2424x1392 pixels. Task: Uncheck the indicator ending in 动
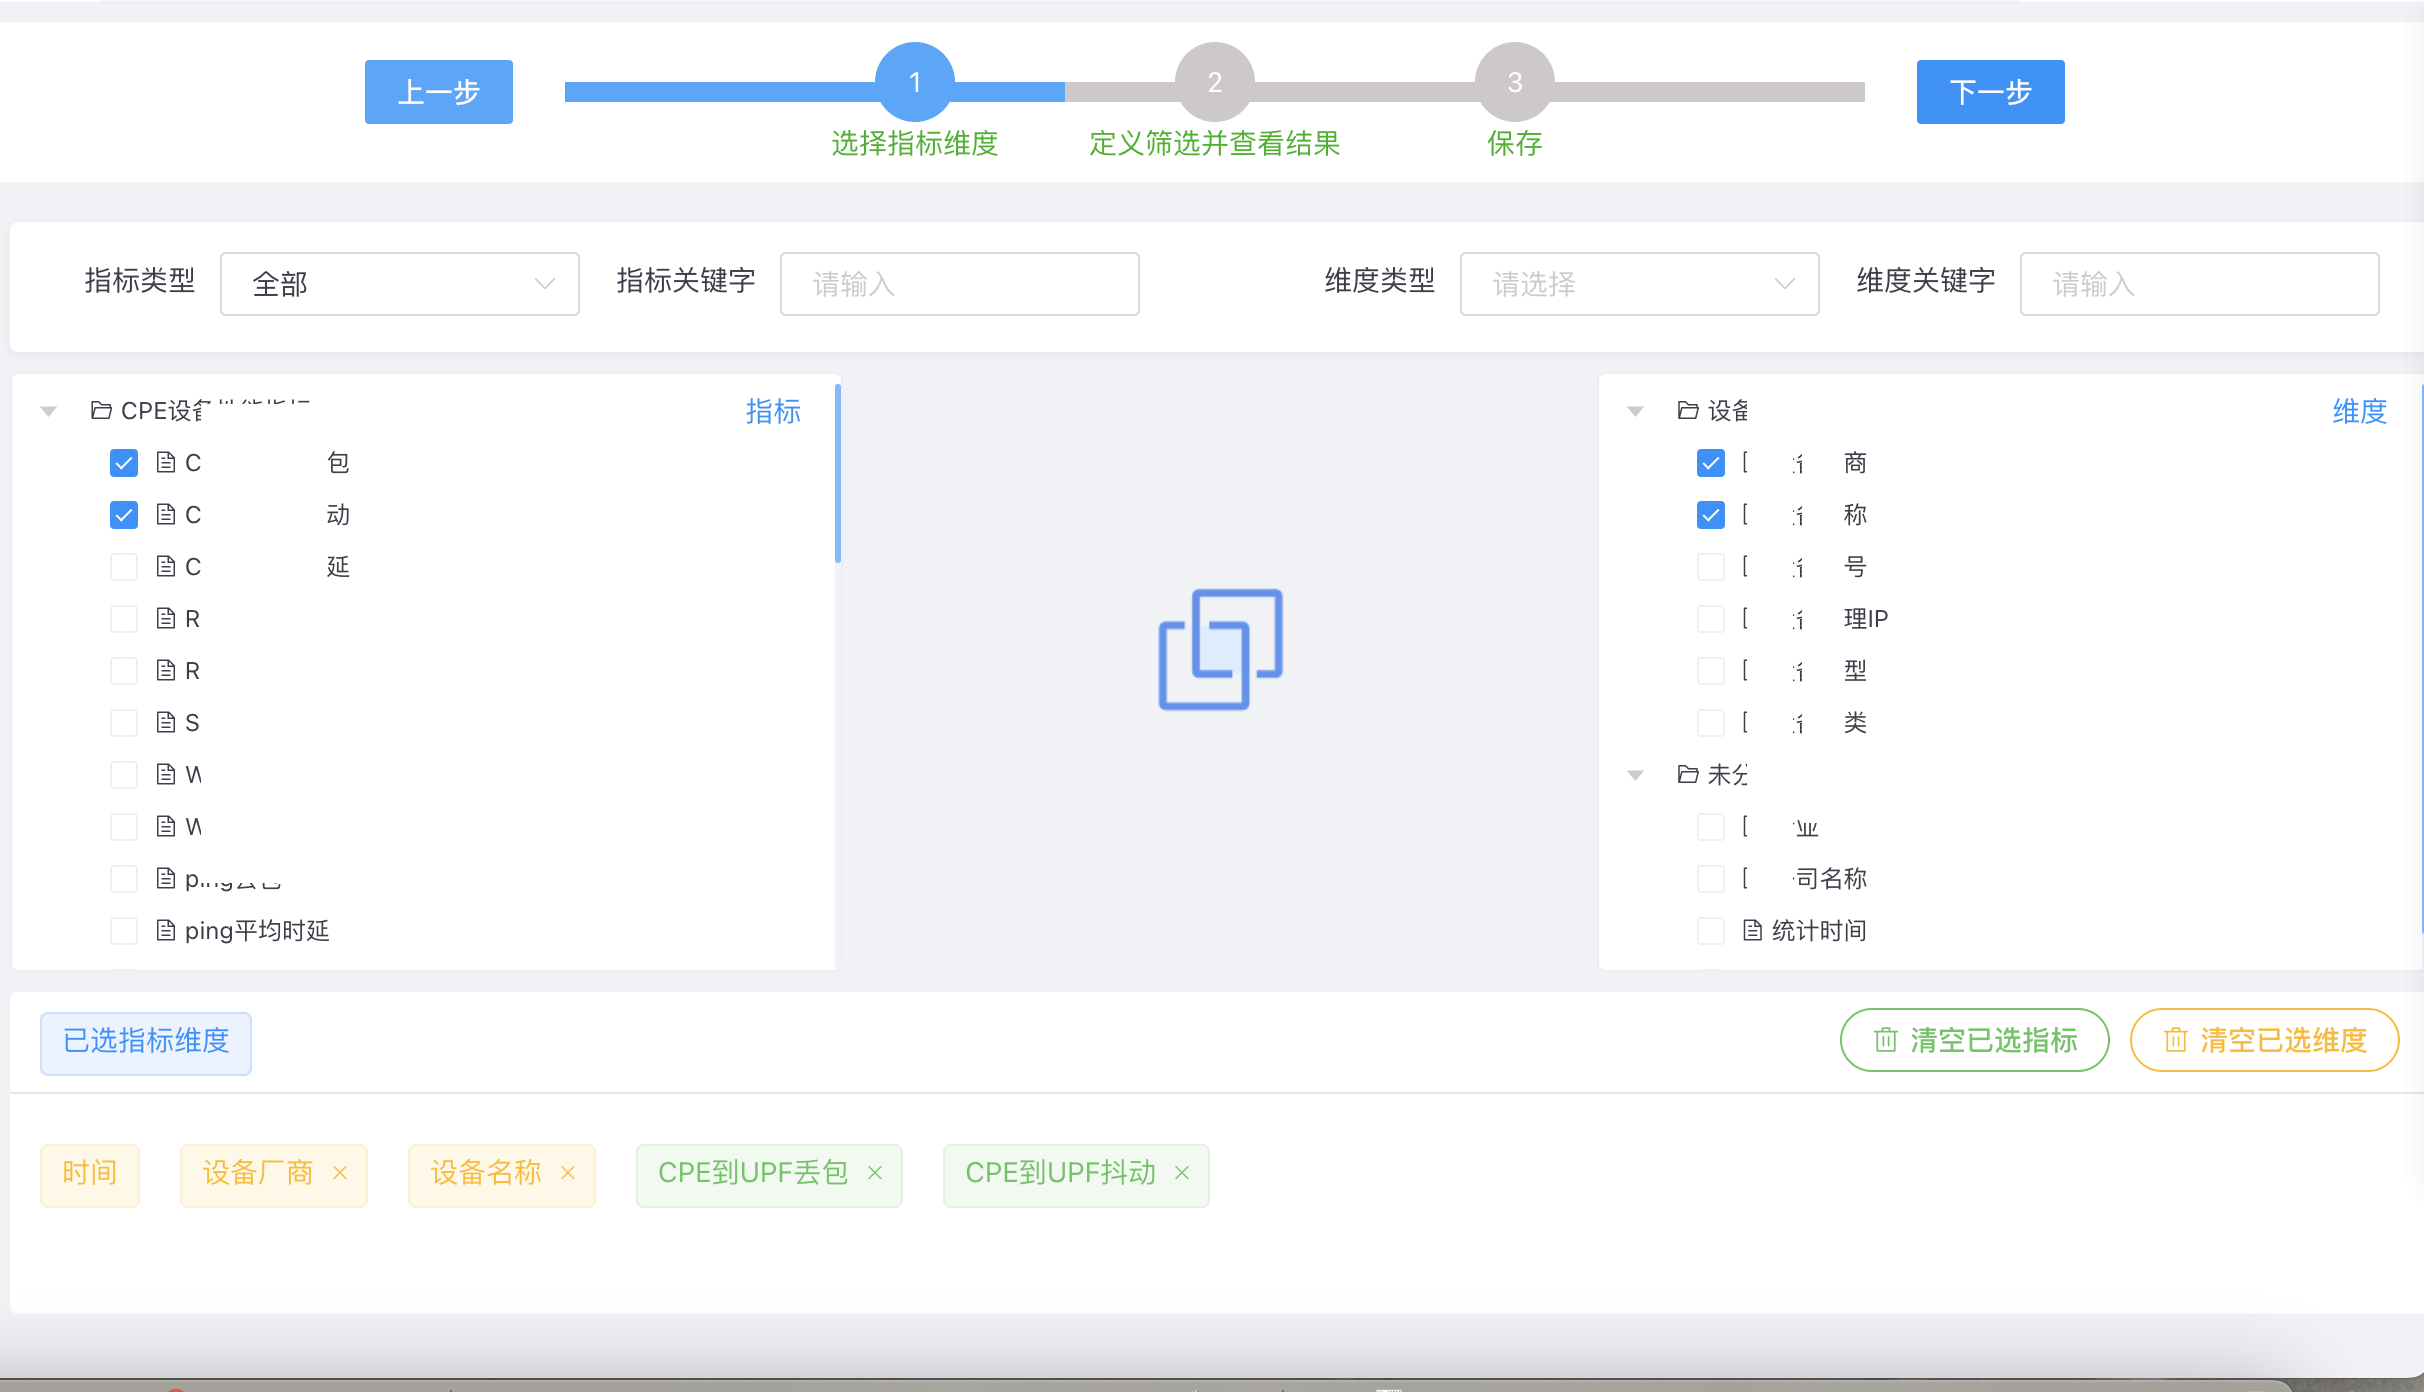tap(124, 515)
